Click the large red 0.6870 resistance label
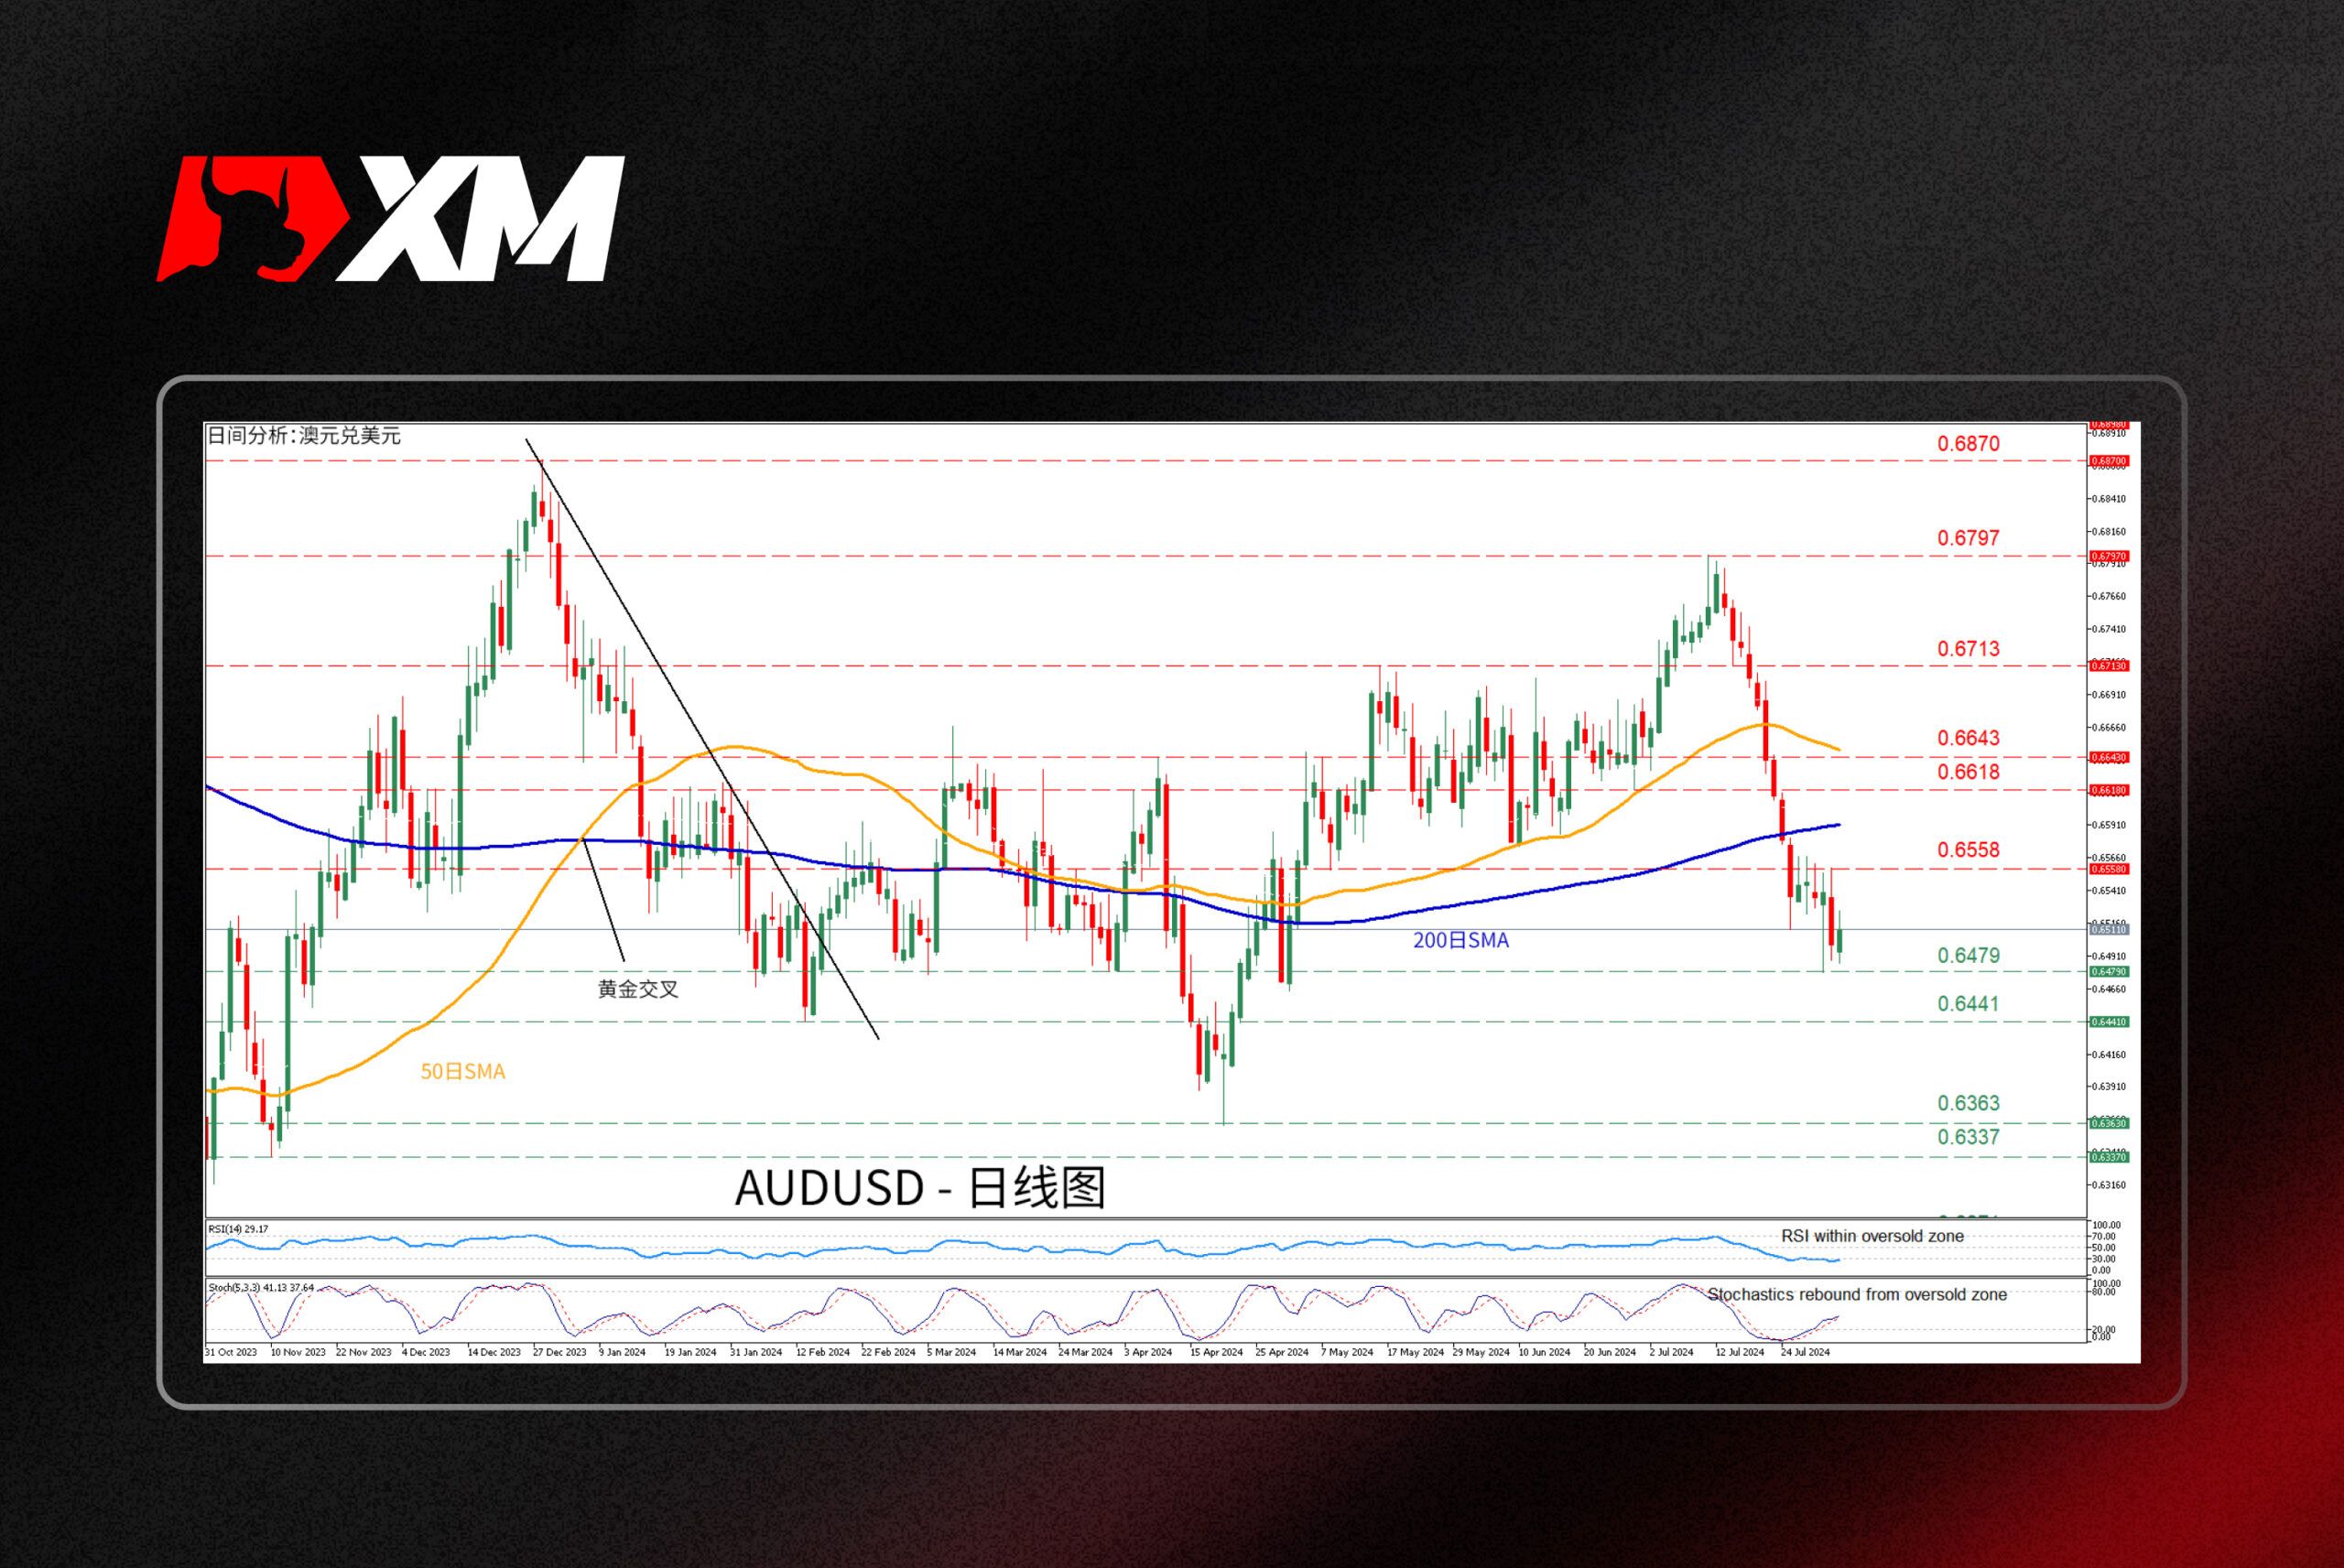Screen dimensions: 2344x1568 tap(1969, 444)
